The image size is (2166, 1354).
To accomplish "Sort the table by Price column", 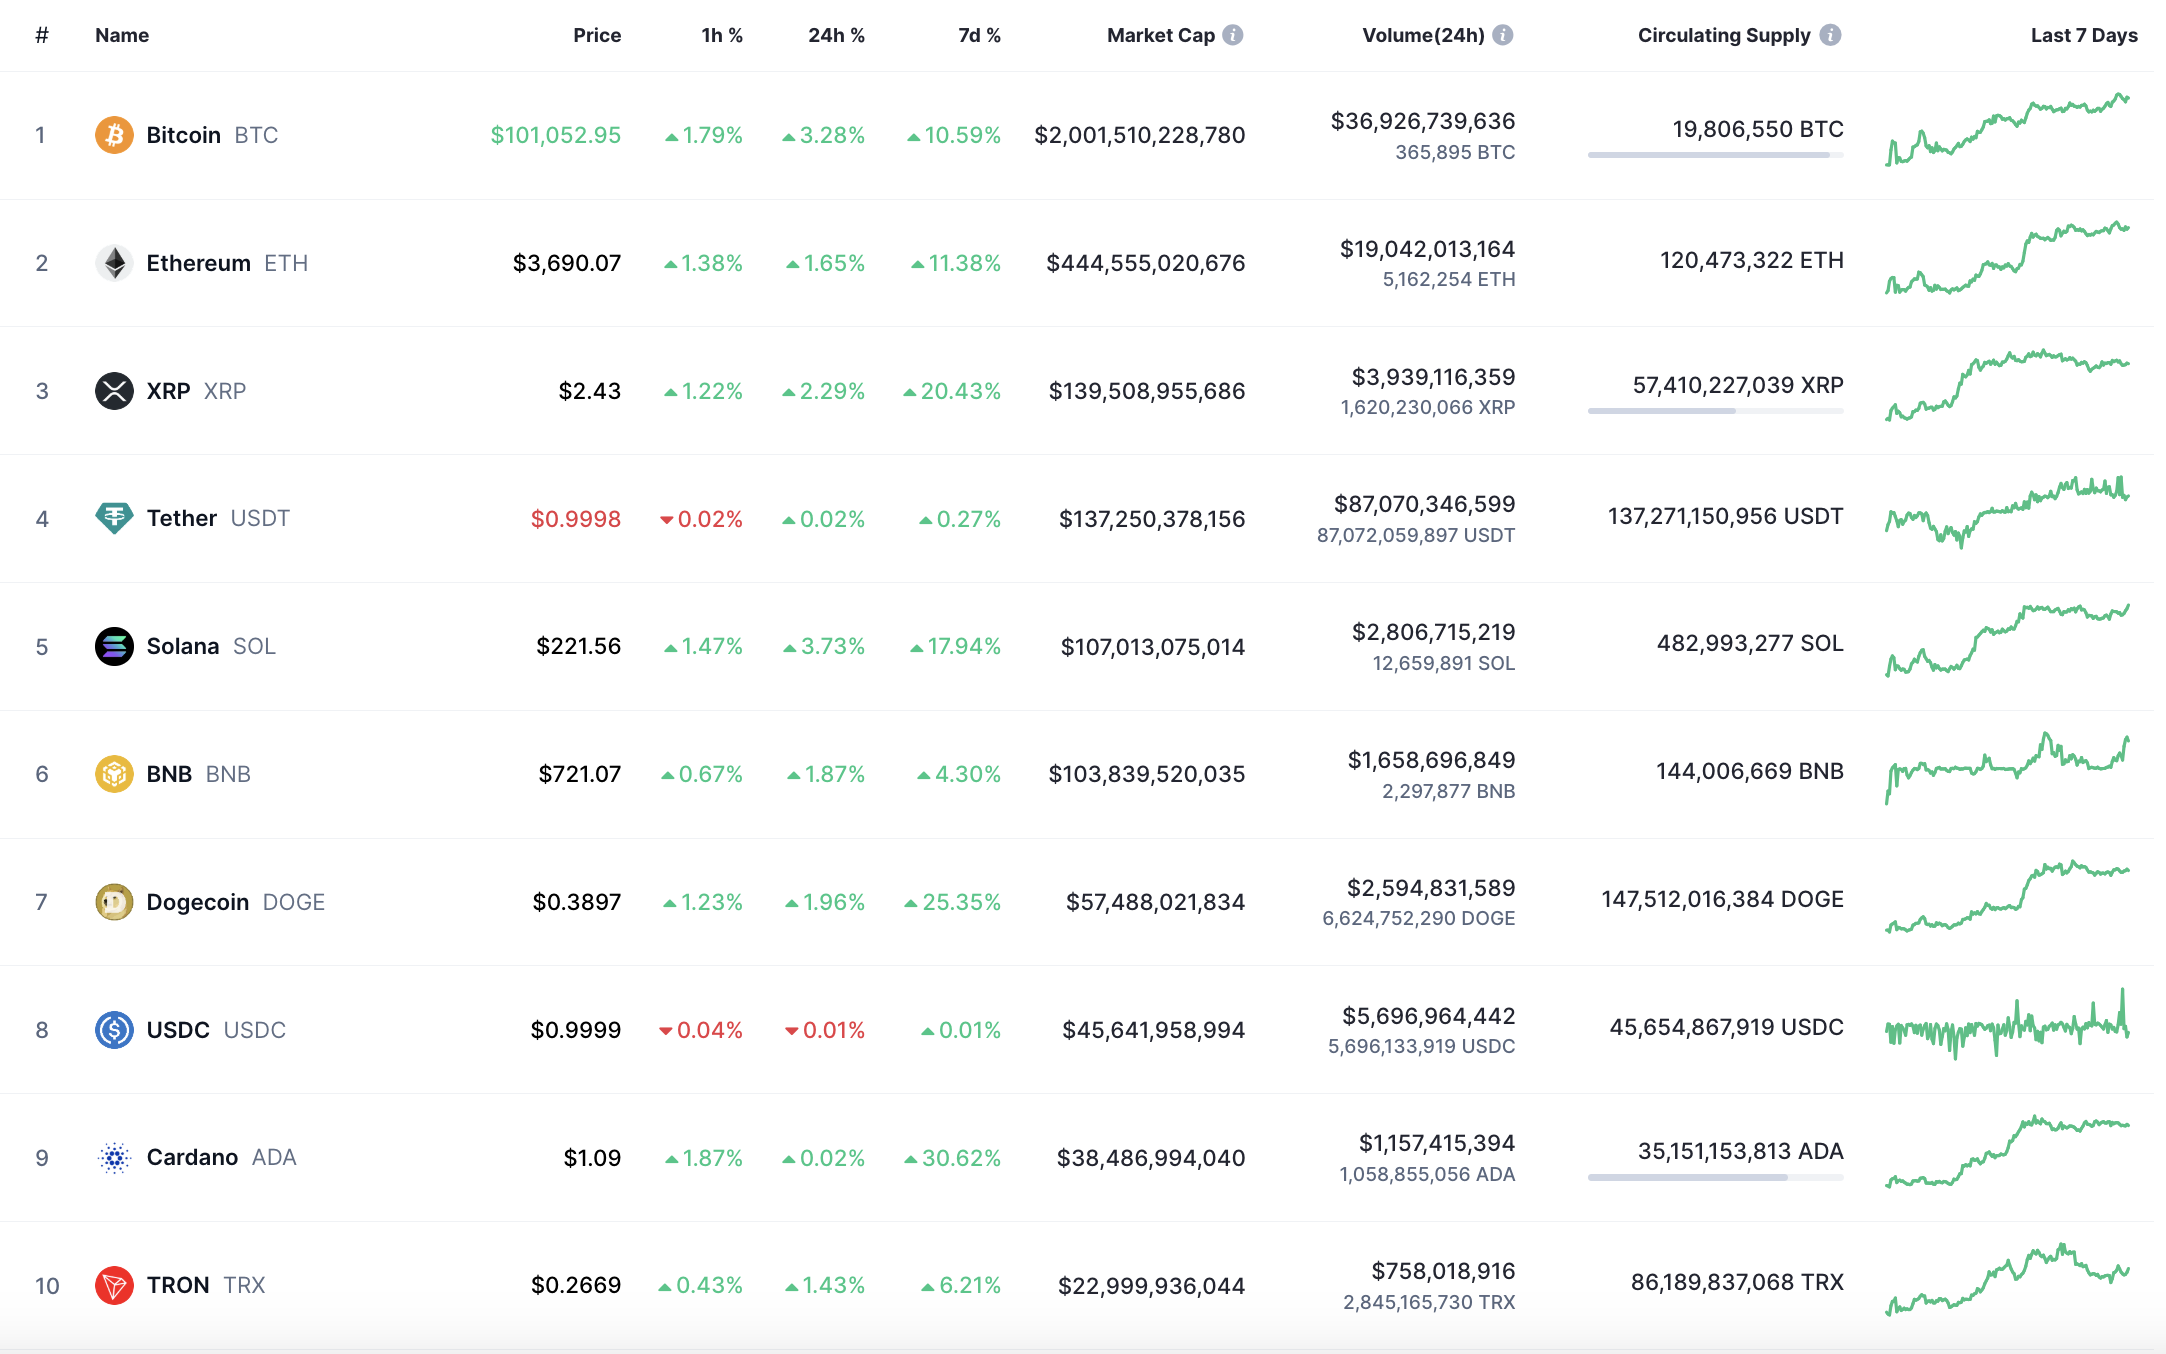I will pos(597,35).
